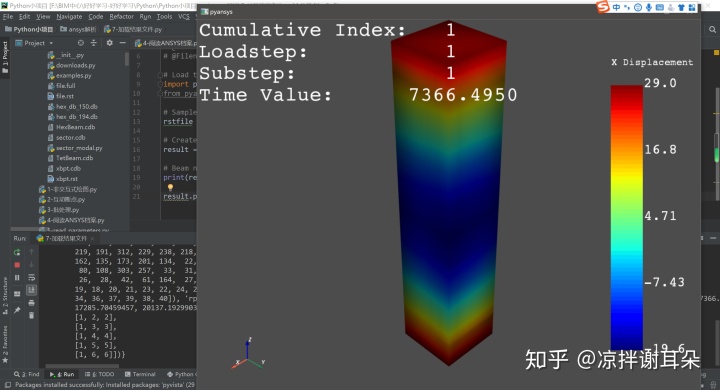Open the Tools menu
This screenshot has width=720, height=390.
164,17
